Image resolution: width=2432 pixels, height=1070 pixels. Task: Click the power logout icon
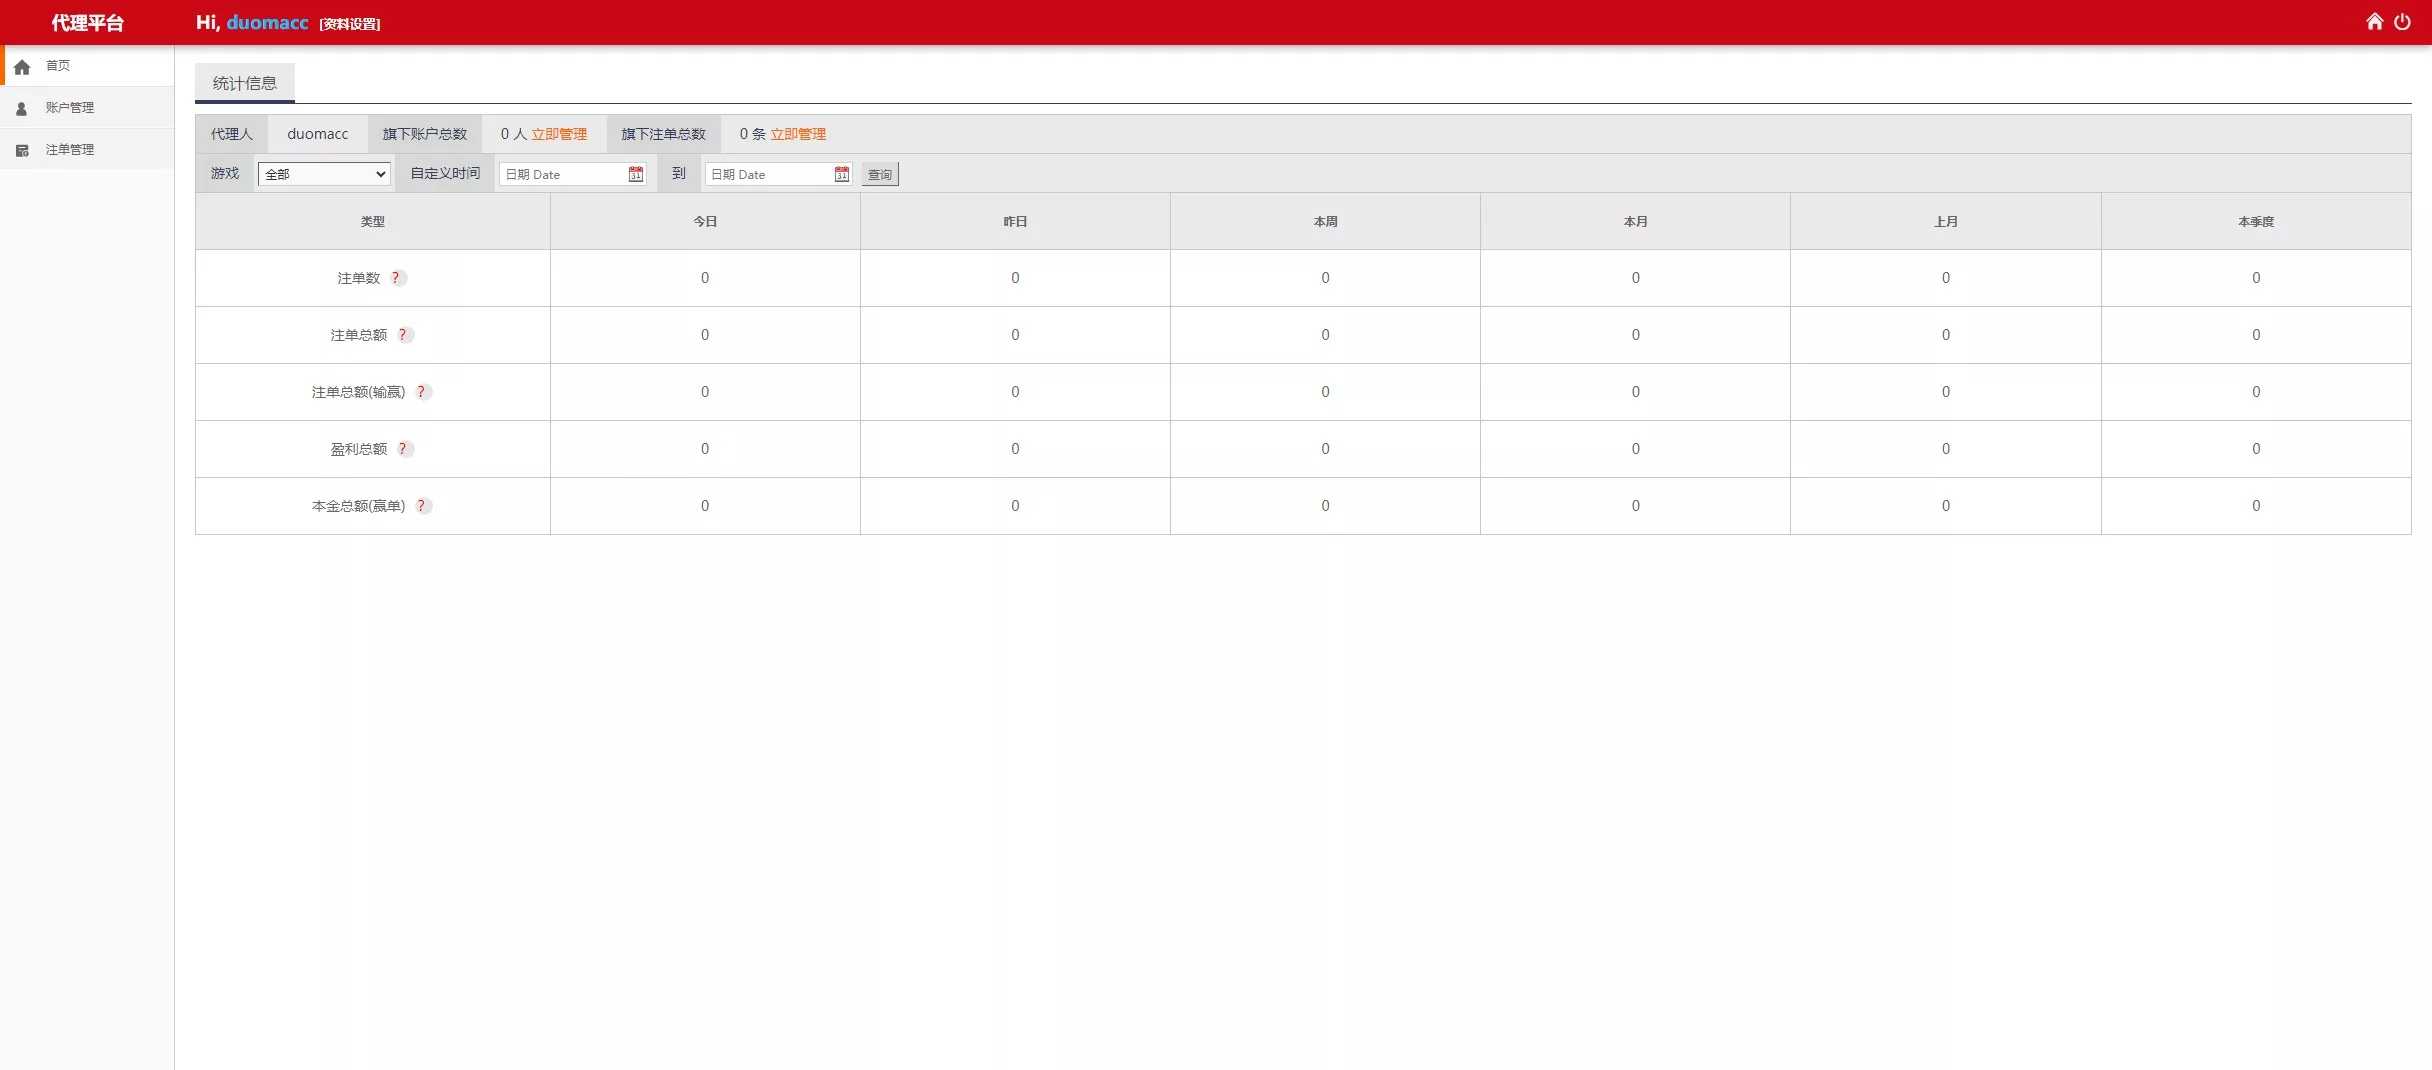pyautogui.click(x=2402, y=22)
